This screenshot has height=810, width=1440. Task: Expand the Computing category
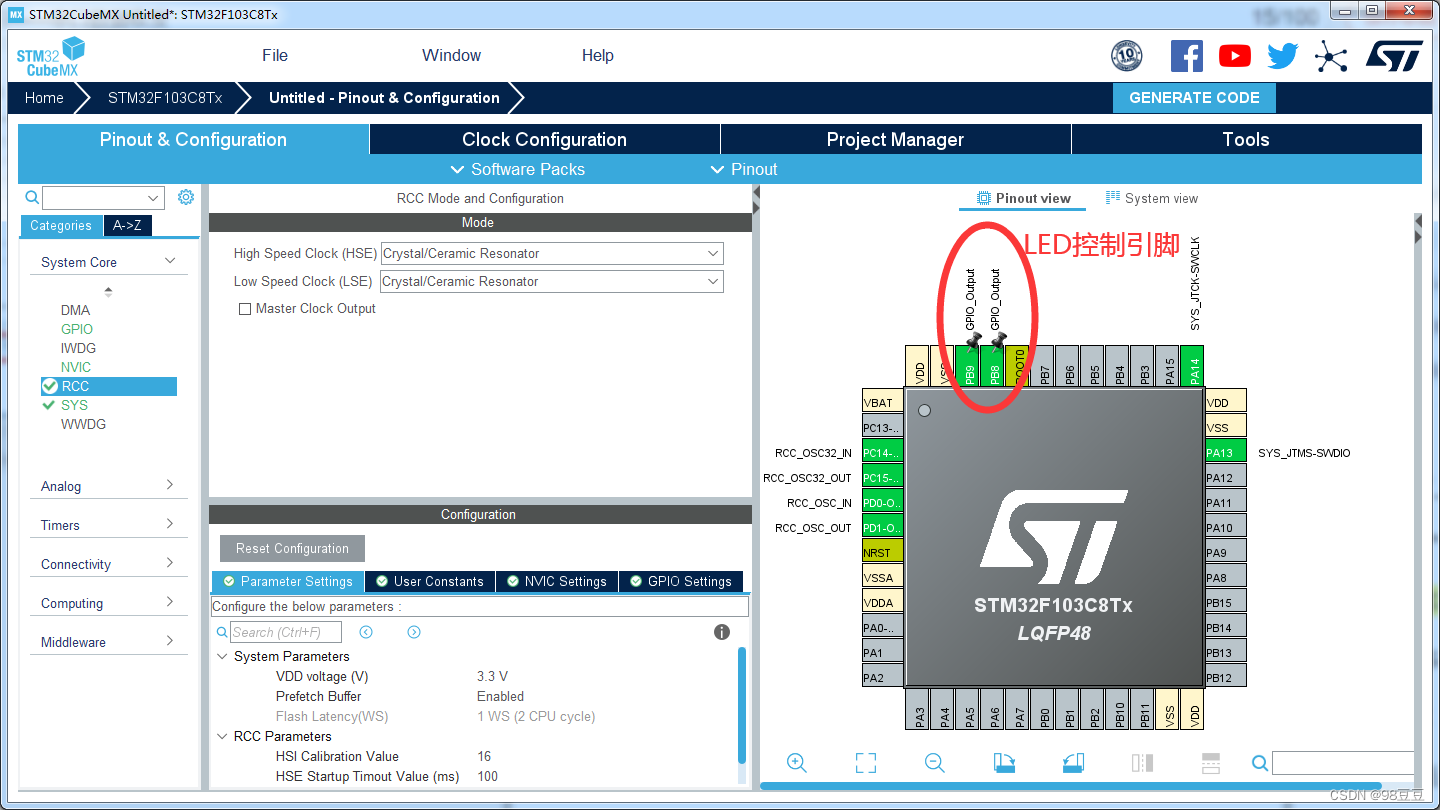coord(170,602)
